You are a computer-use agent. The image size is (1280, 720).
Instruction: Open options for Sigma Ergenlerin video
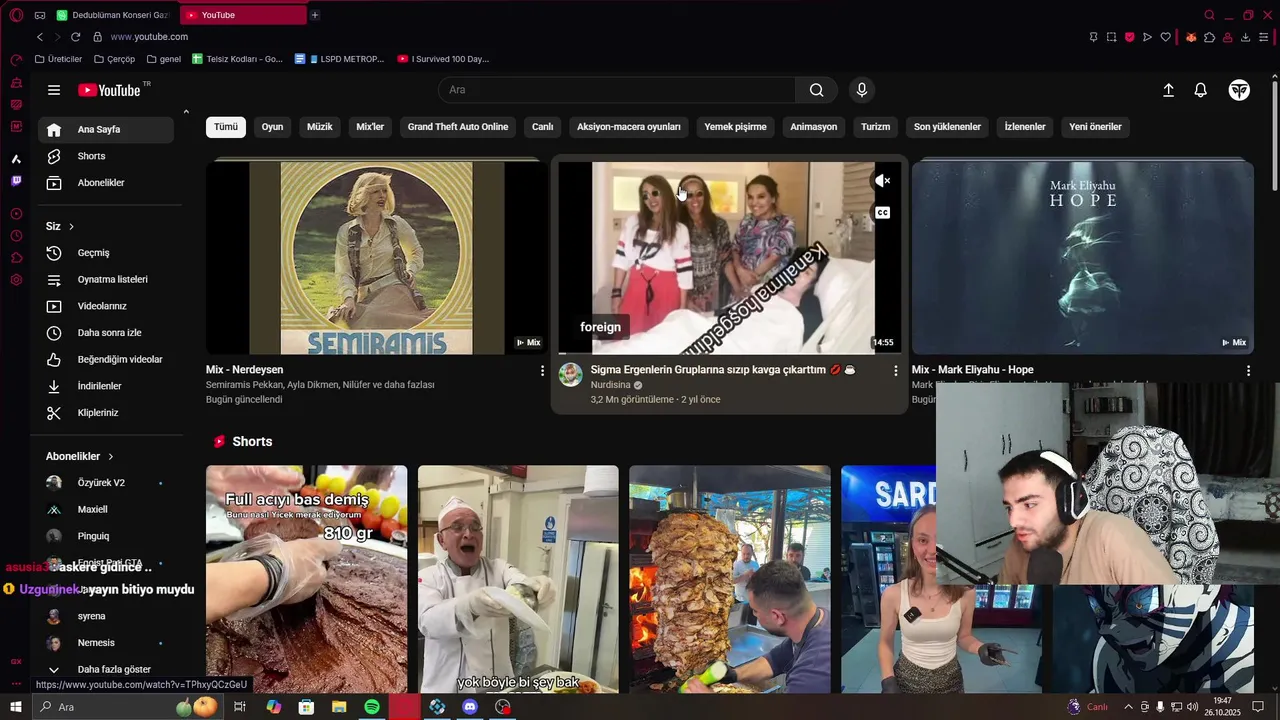[x=895, y=371]
